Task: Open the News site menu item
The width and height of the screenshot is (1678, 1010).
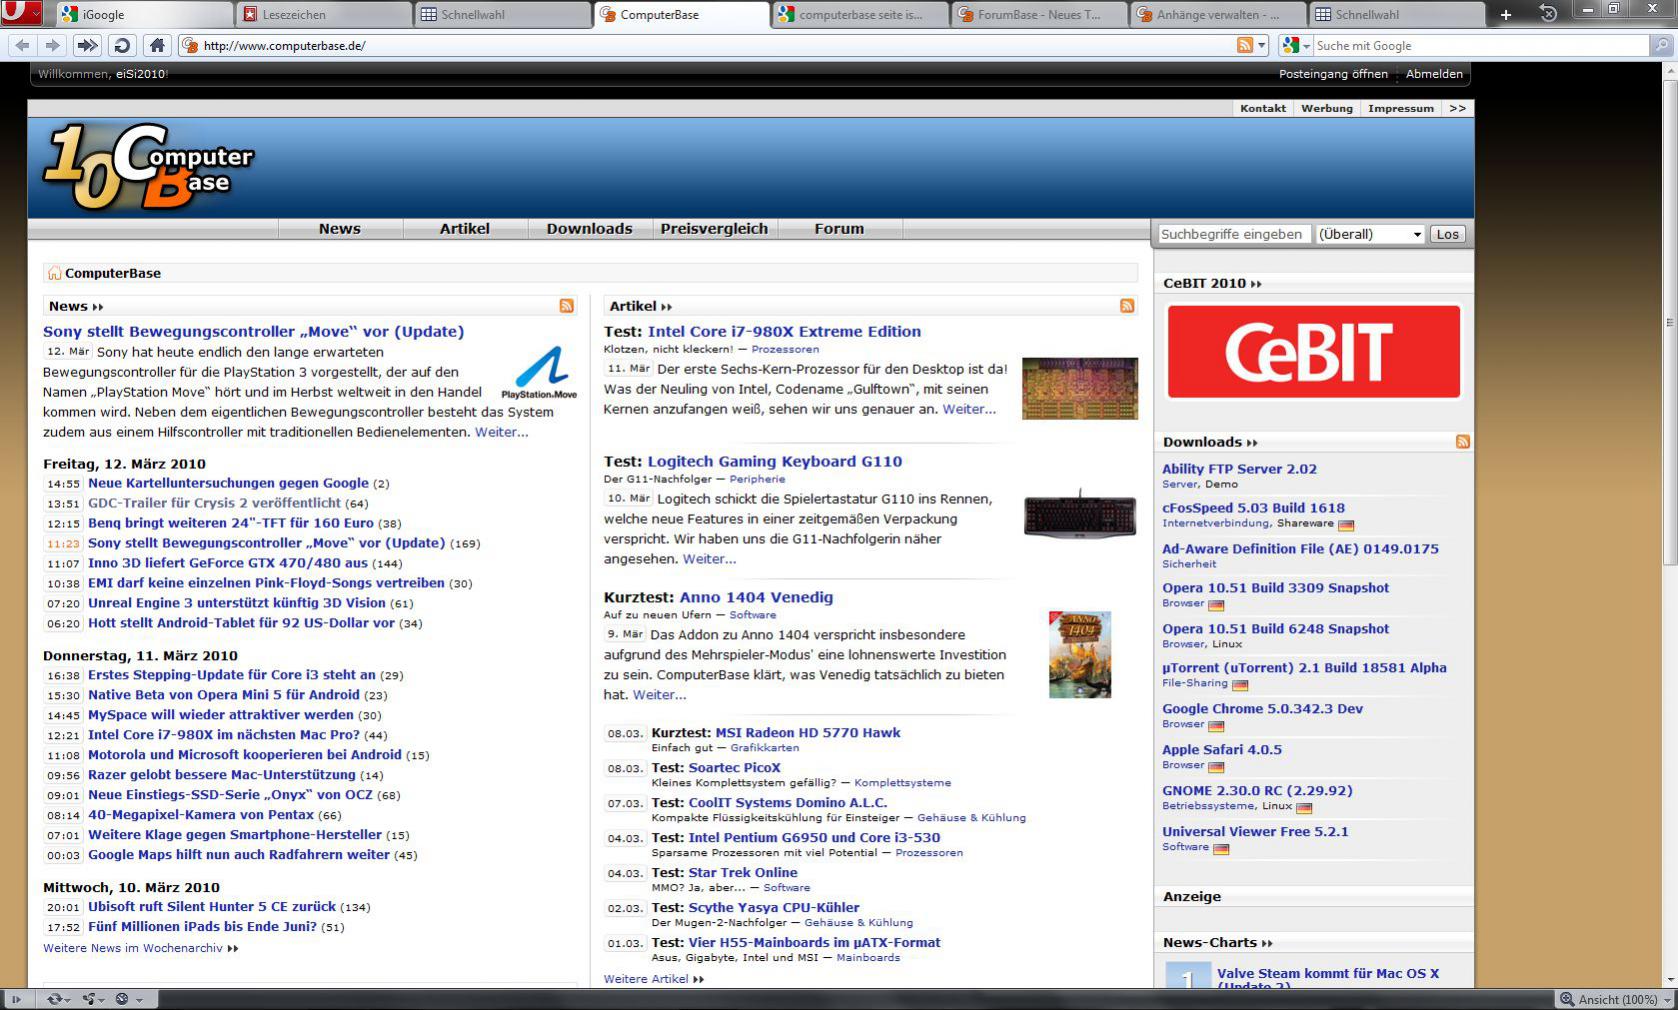Action: coord(340,229)
